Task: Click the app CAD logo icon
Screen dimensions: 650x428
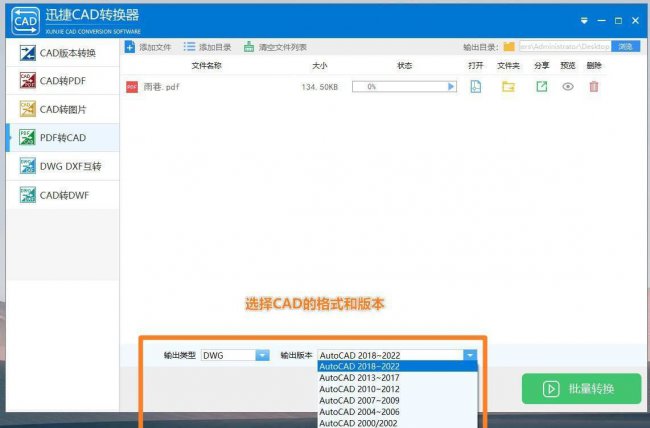Action: [26, 21]
